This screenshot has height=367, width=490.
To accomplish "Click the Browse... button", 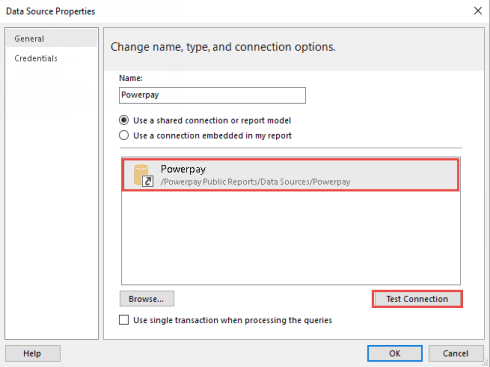I will 147,299.
